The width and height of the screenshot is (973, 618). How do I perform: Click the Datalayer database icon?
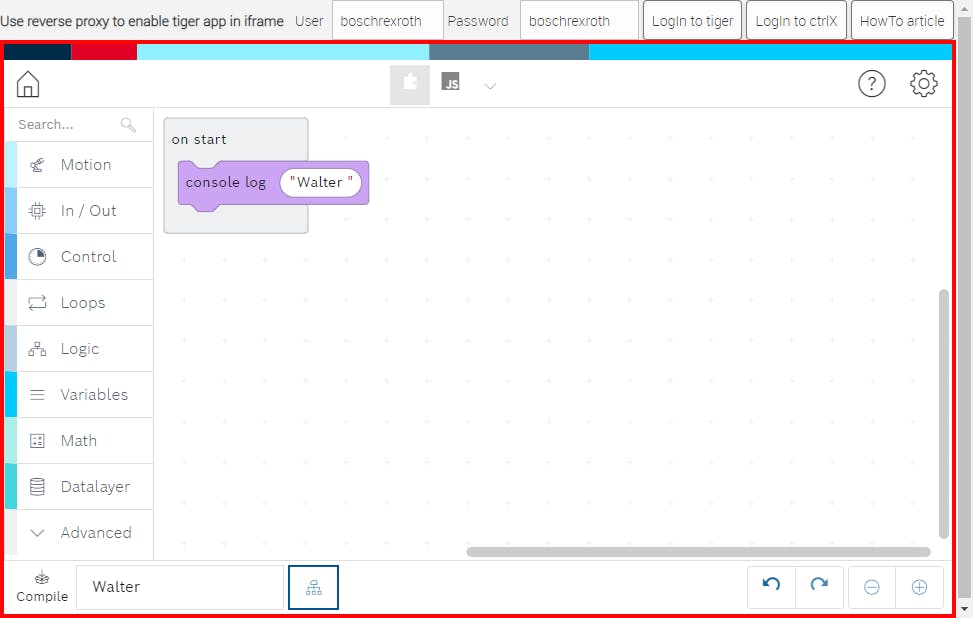tap(37, 486)
